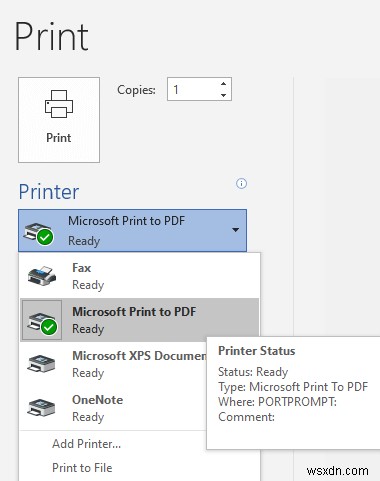Click the Copies label
Viewport: 380px width, 481px height.
tap(136, 90)
